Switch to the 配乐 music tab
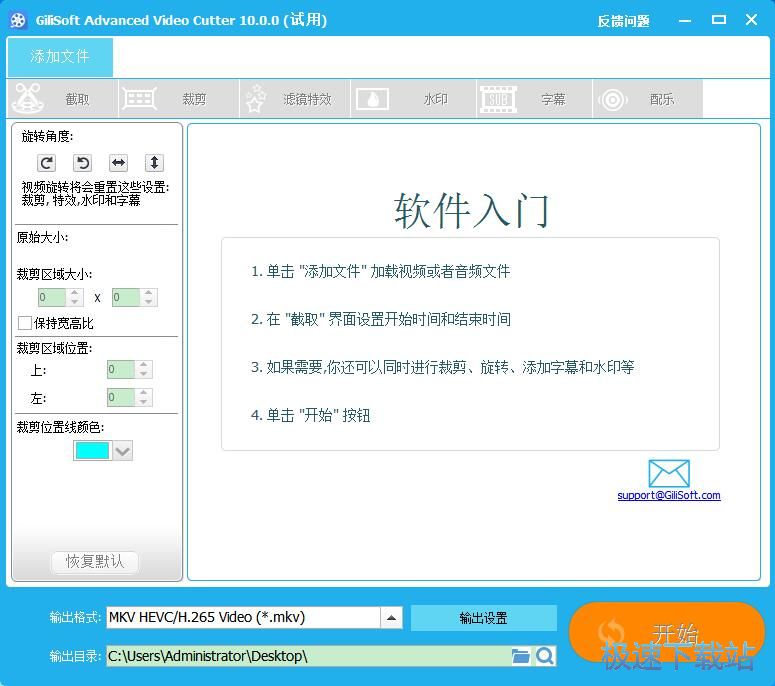This screenshot has height=686, width=775. pyautogui.click(x=647, y=99)
